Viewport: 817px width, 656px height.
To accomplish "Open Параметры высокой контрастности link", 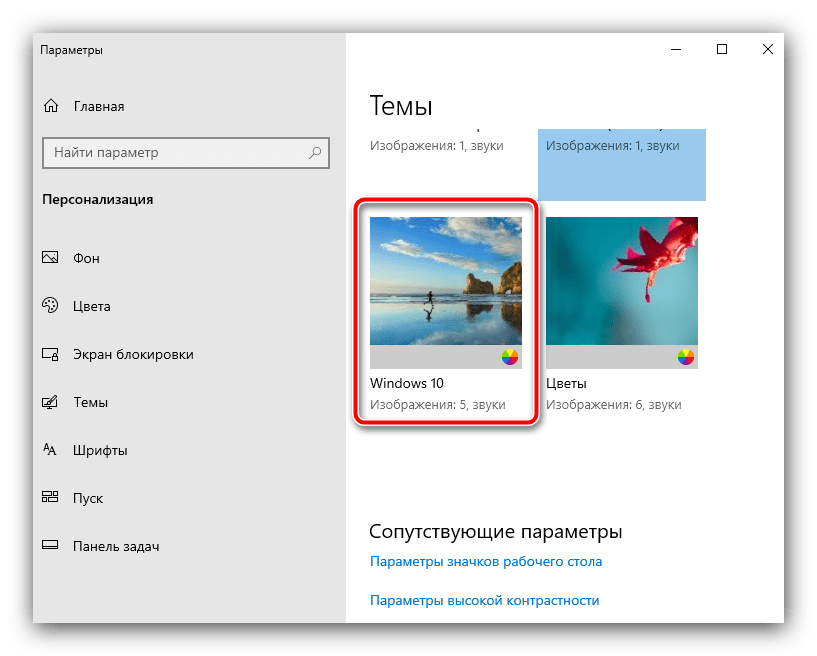I will 485,600.
